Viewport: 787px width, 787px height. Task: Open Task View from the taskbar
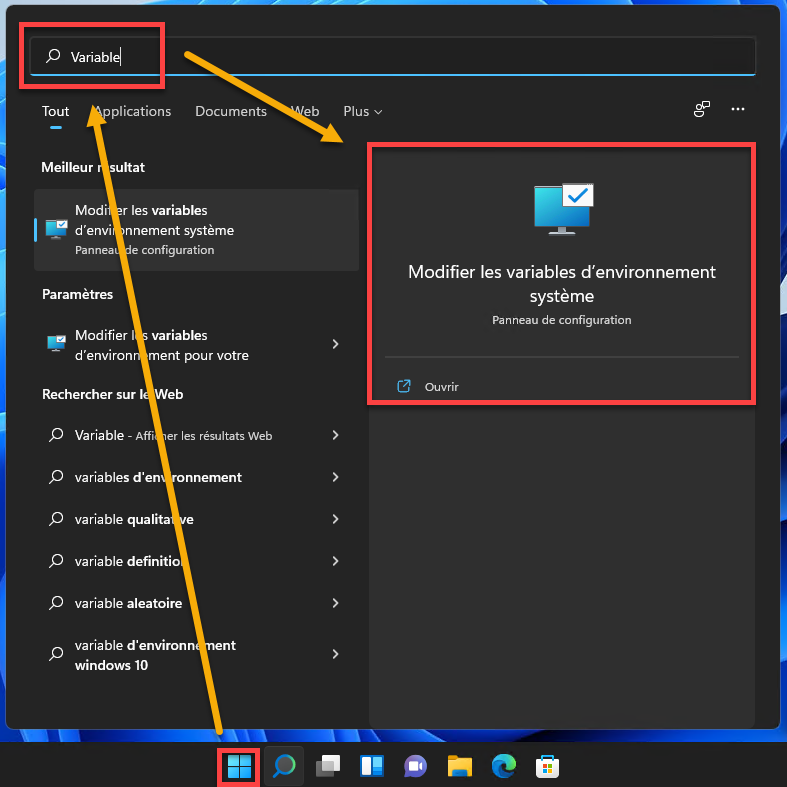[328, 766]
